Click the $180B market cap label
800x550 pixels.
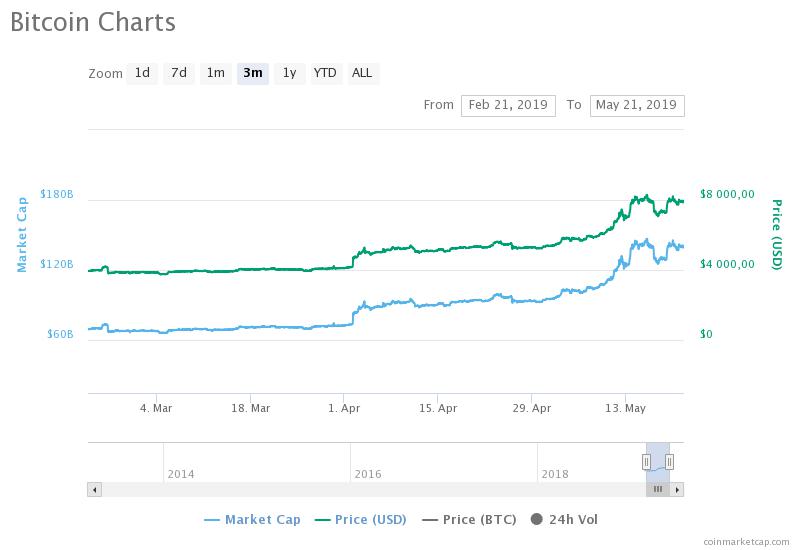[x=57, y=194]
